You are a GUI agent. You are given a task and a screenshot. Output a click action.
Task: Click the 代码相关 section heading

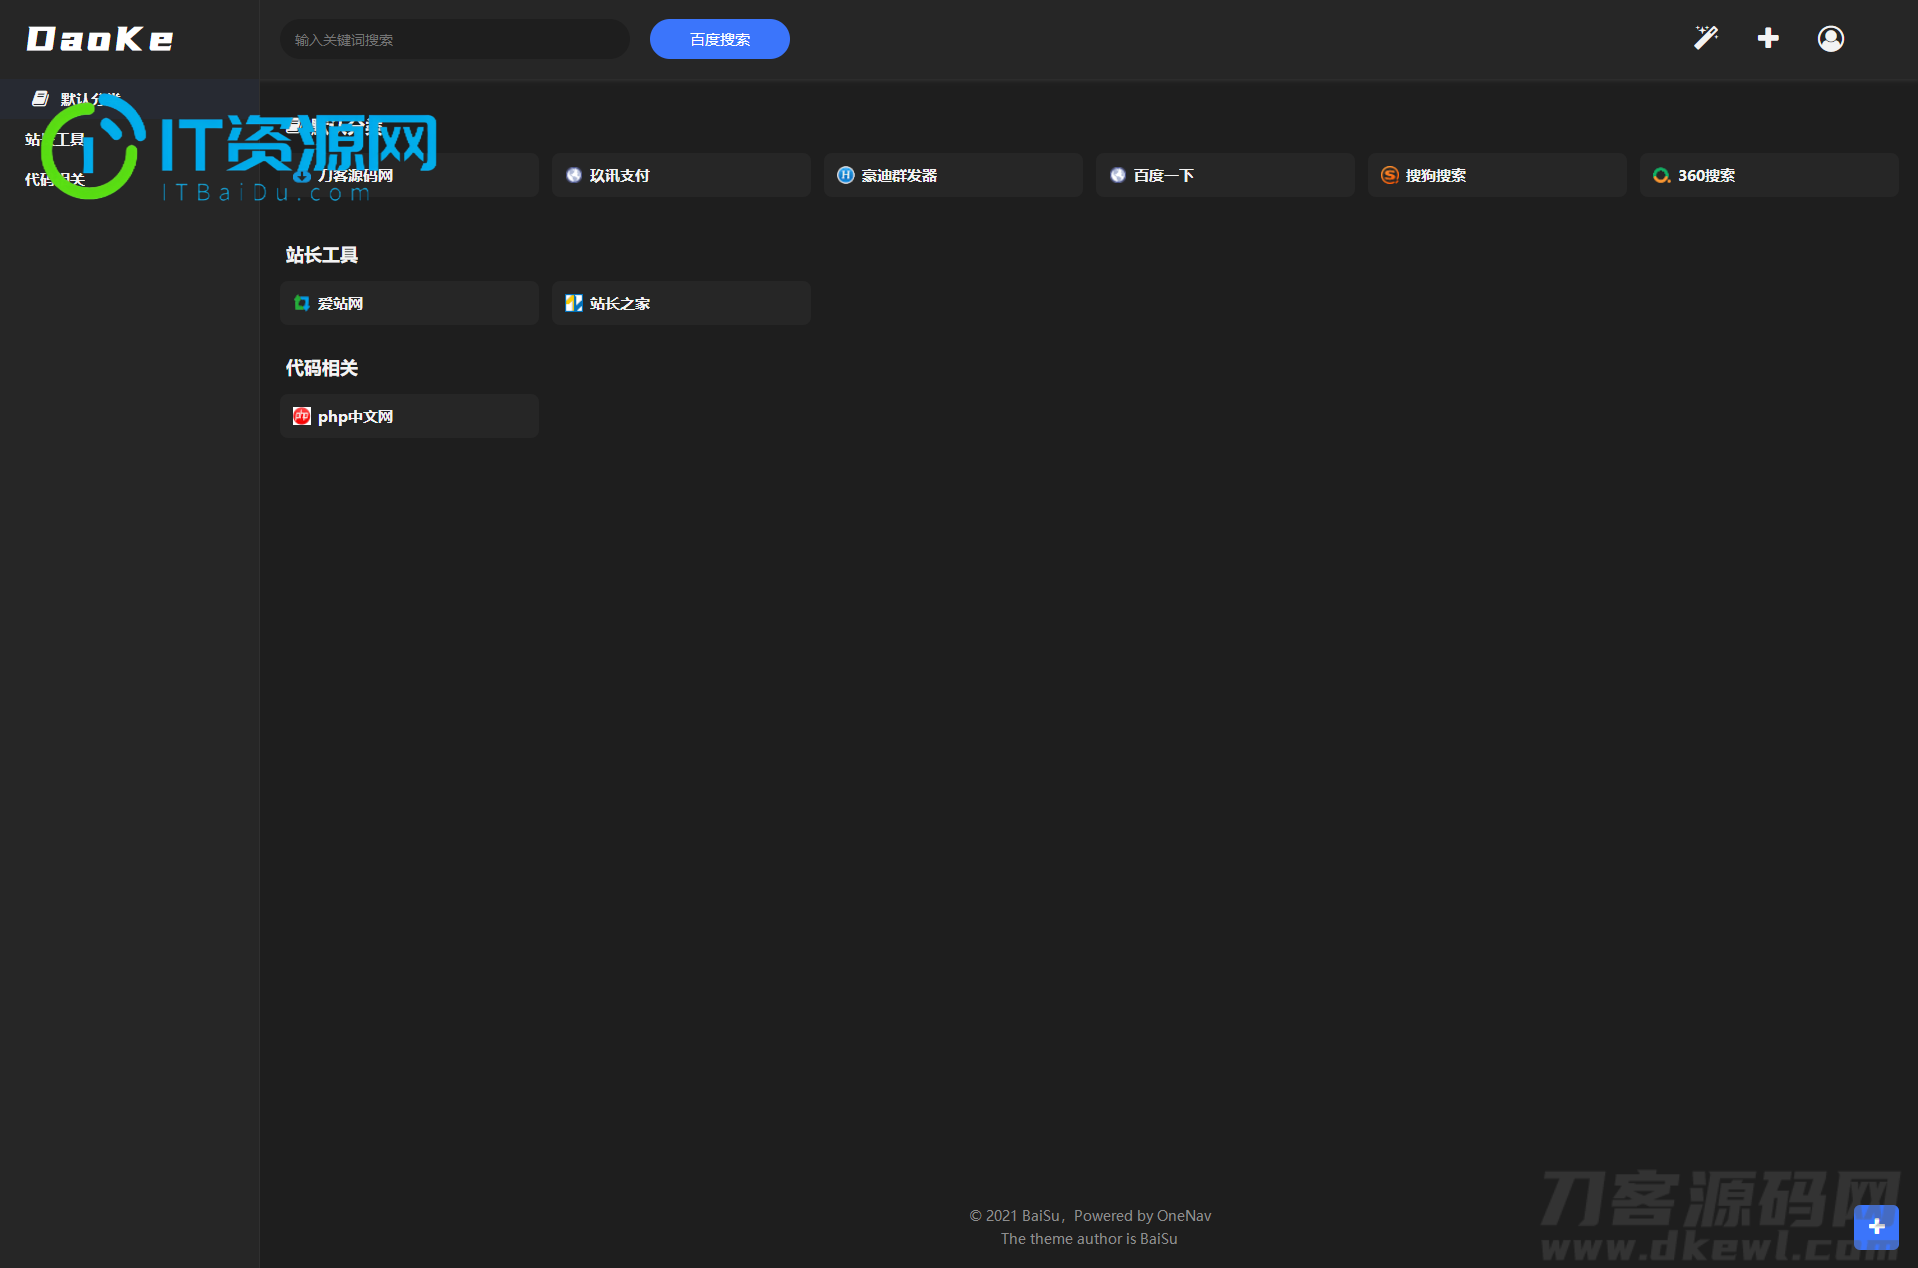[322, 368]
